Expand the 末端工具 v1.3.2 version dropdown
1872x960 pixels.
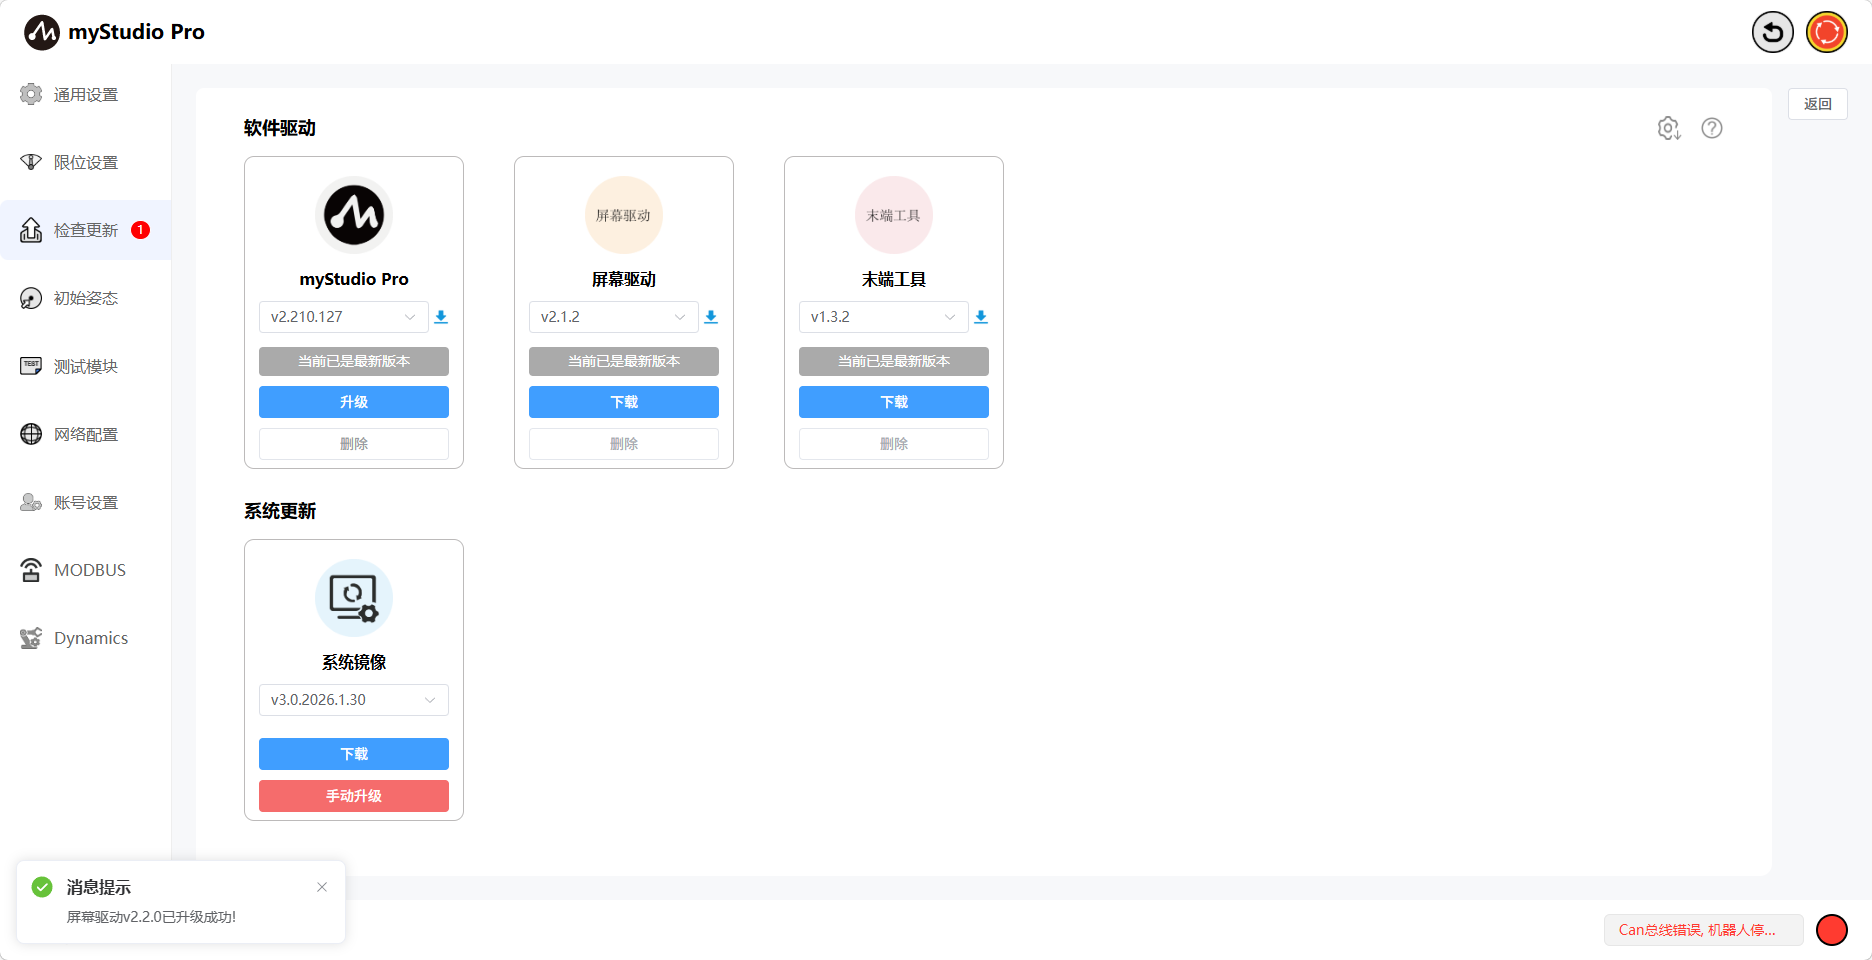[x=883, y=317]
